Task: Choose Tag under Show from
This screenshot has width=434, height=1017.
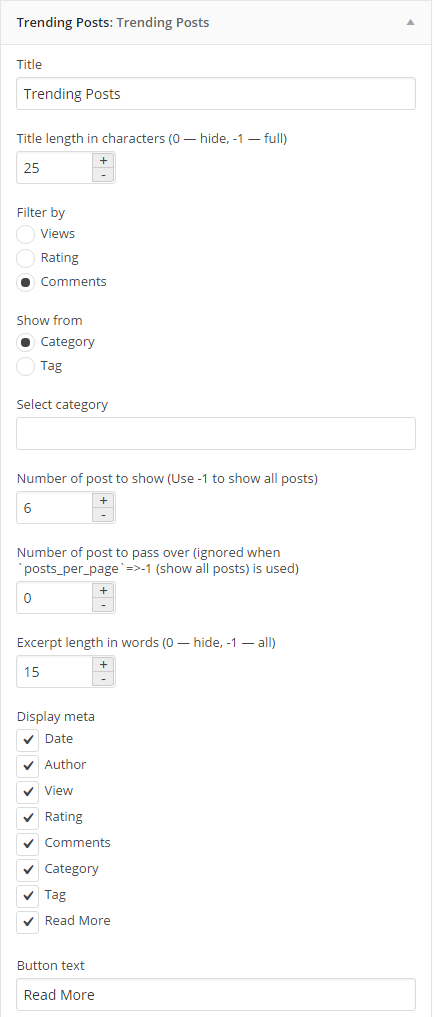Action: pyautogui.click(x=26, y=366)
